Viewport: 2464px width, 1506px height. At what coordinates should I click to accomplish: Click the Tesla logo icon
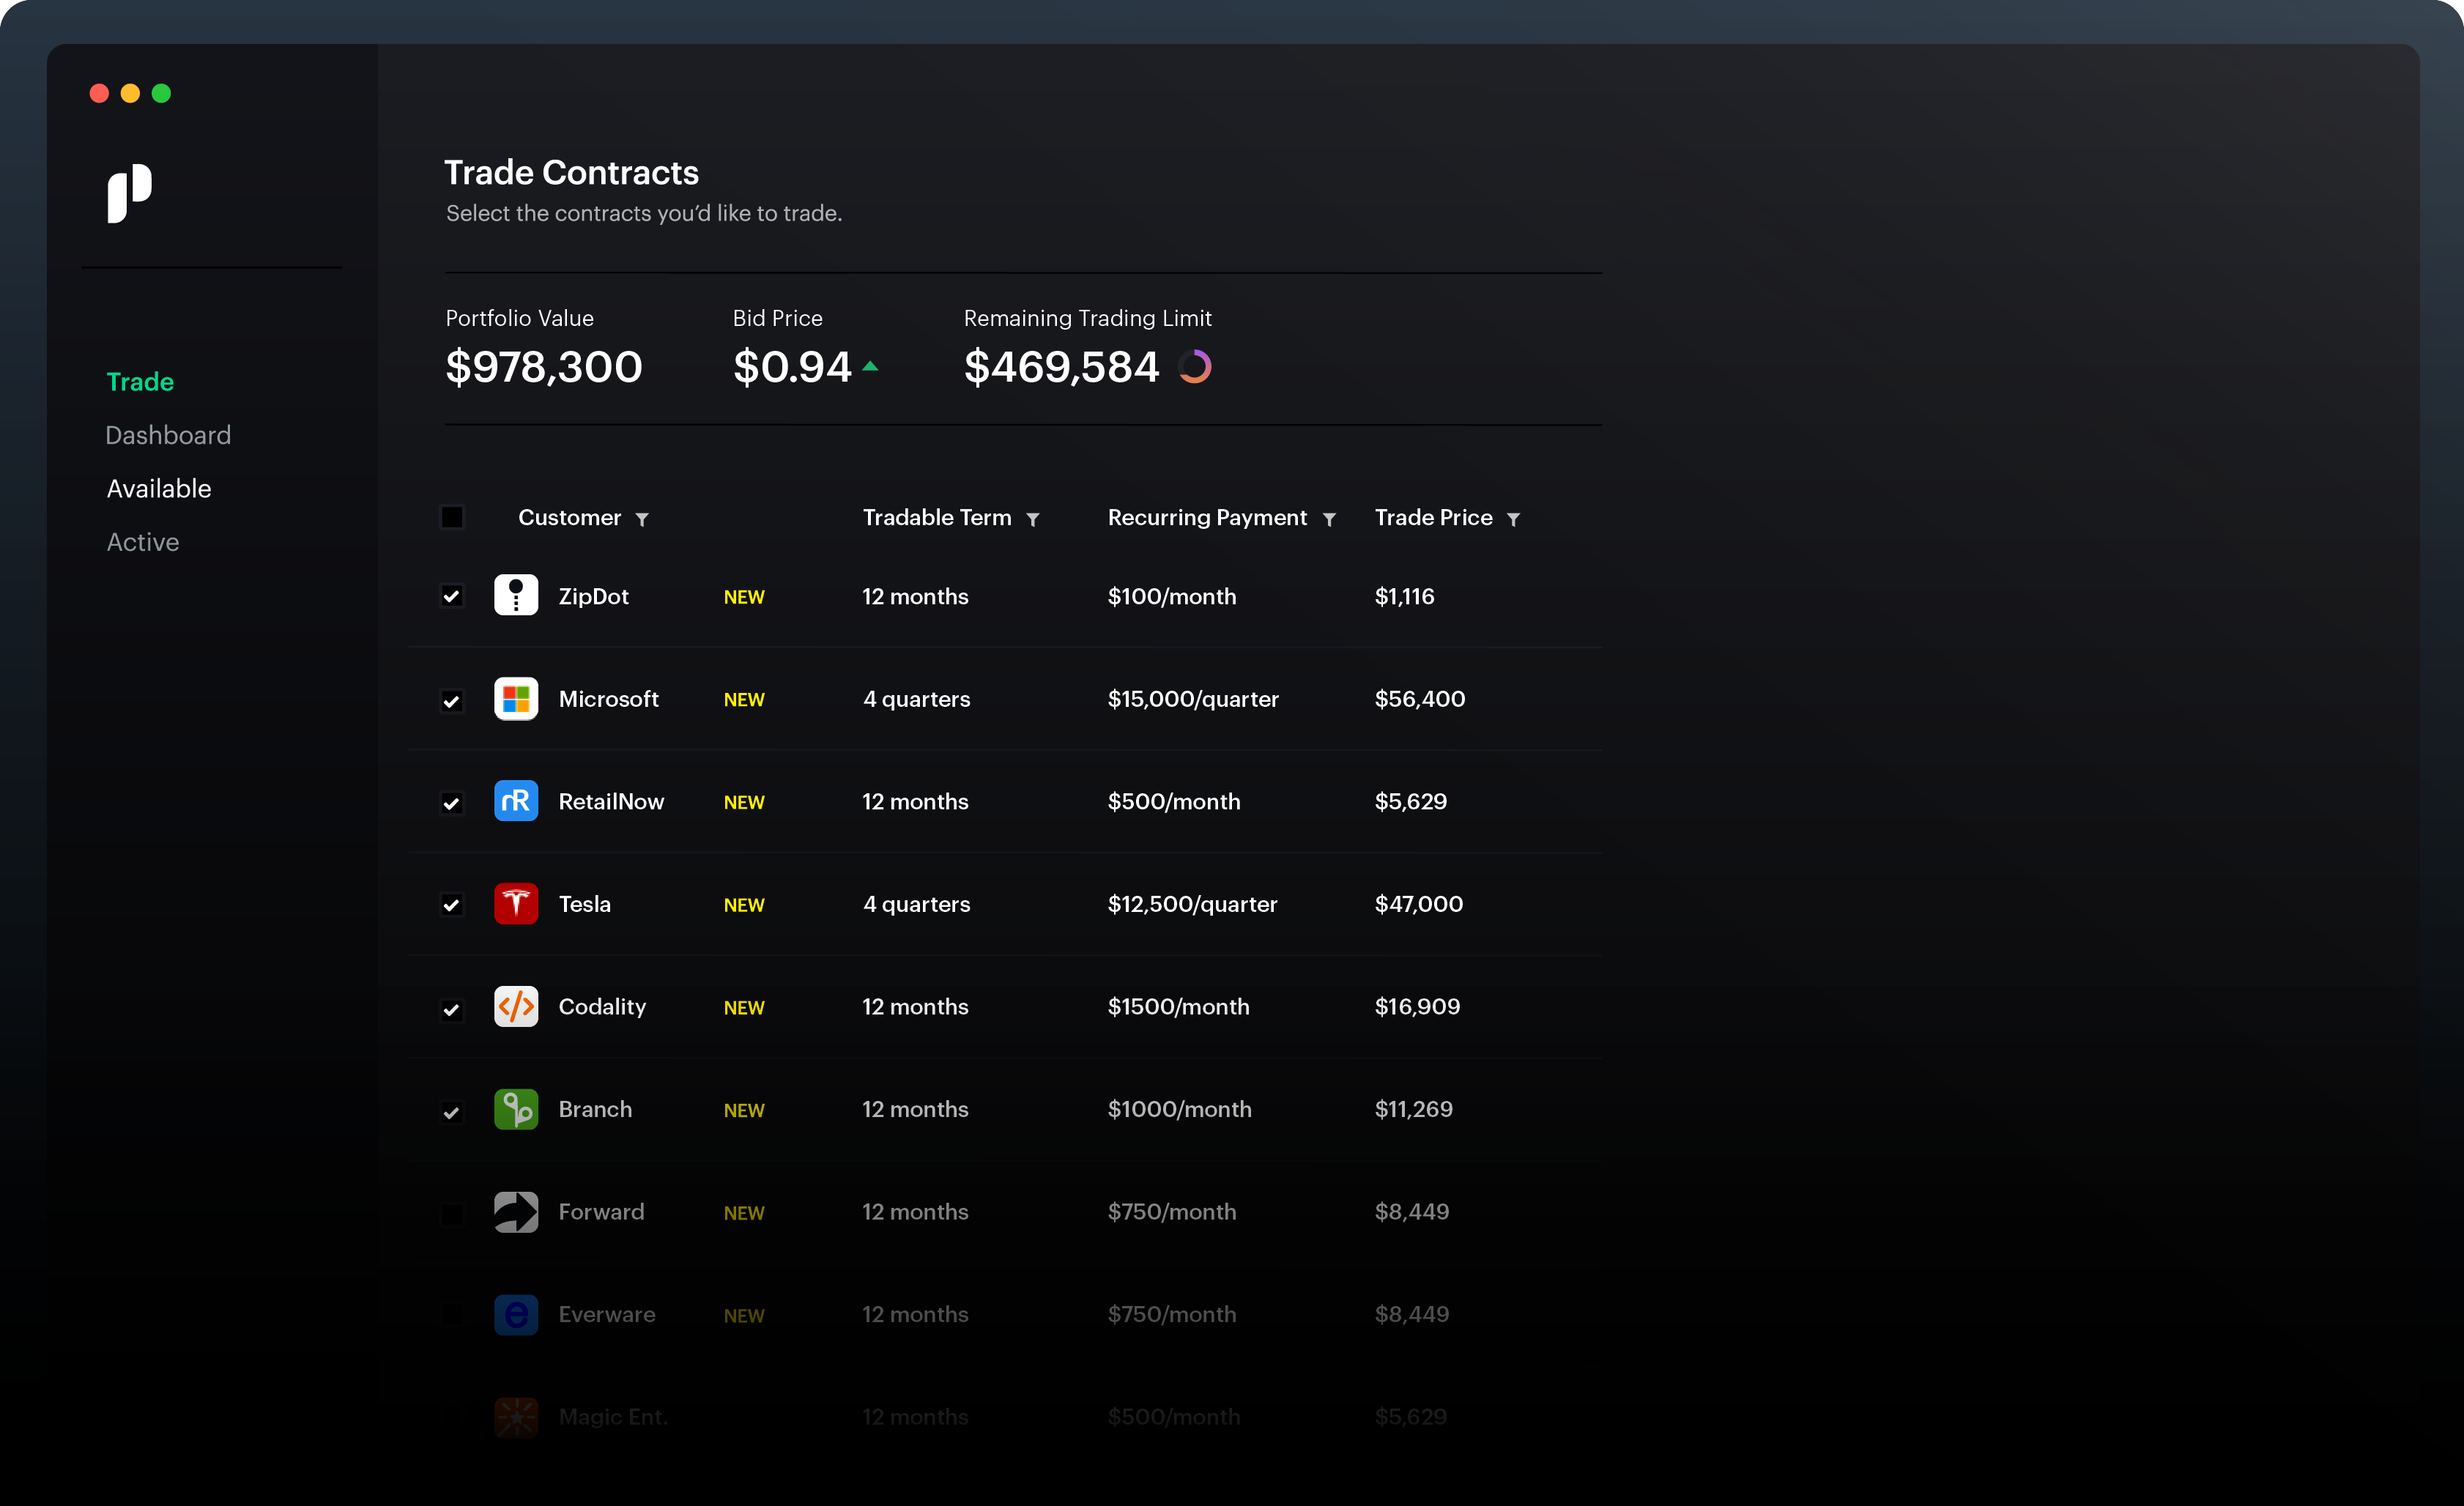click(516, 904)
